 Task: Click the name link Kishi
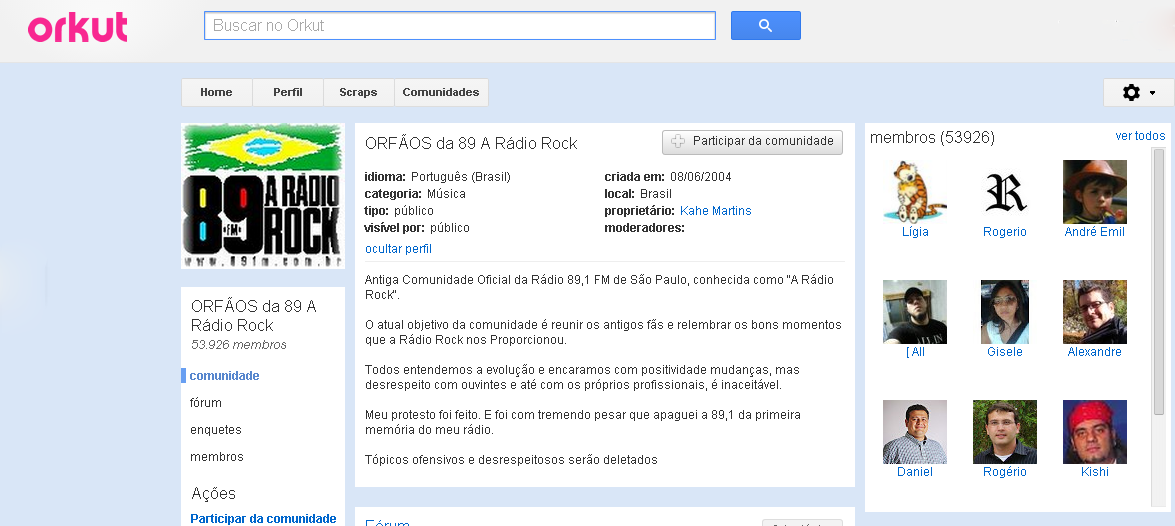[x=1095, y=471]
